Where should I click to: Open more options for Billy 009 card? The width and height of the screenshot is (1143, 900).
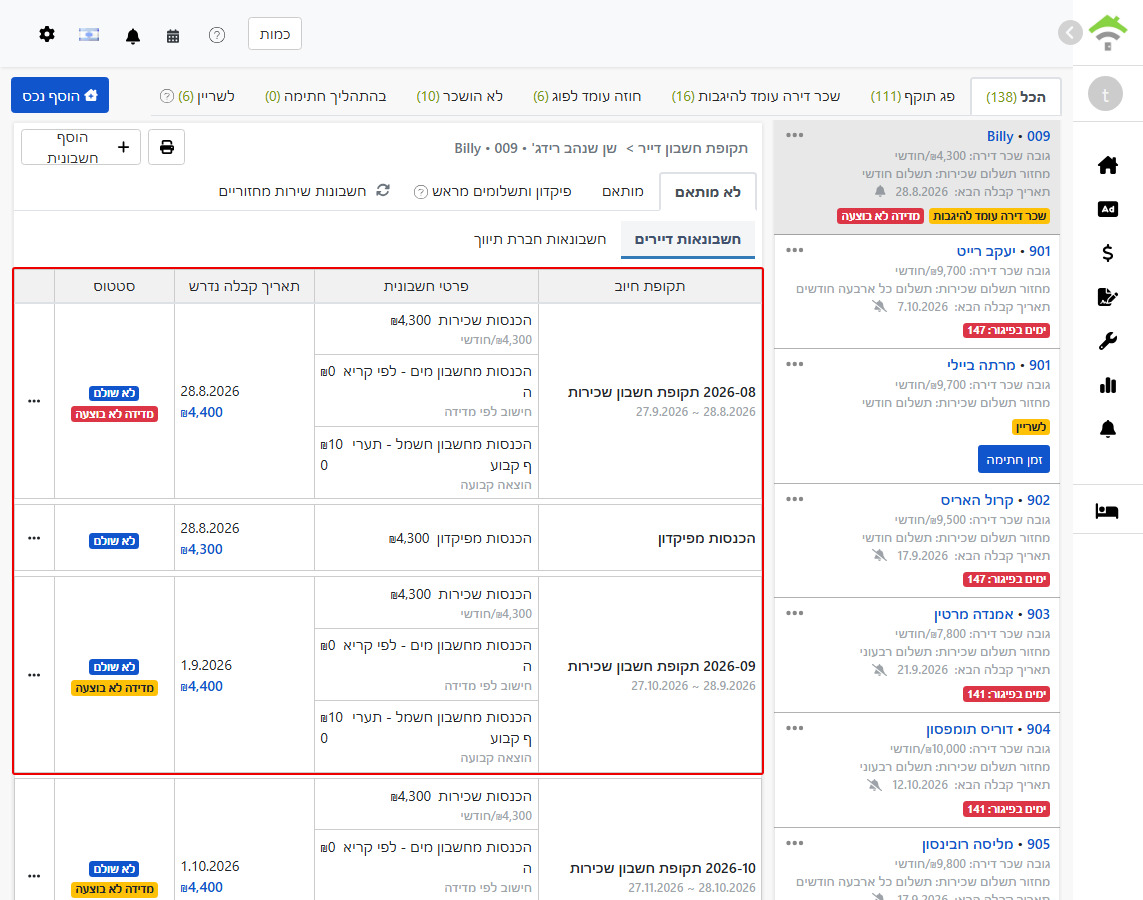pos(795,136)
